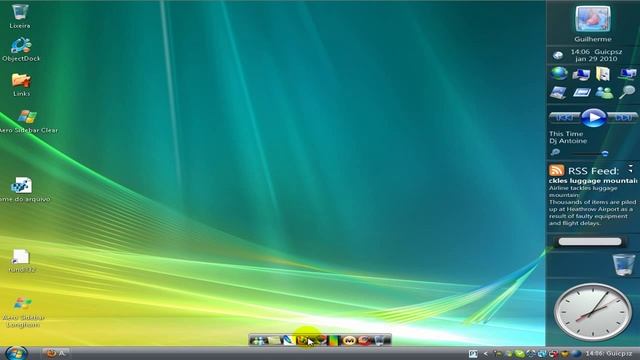Open the ObjectDock desktop shortcut
640x360 pixels.
click(x=21, y=49)
